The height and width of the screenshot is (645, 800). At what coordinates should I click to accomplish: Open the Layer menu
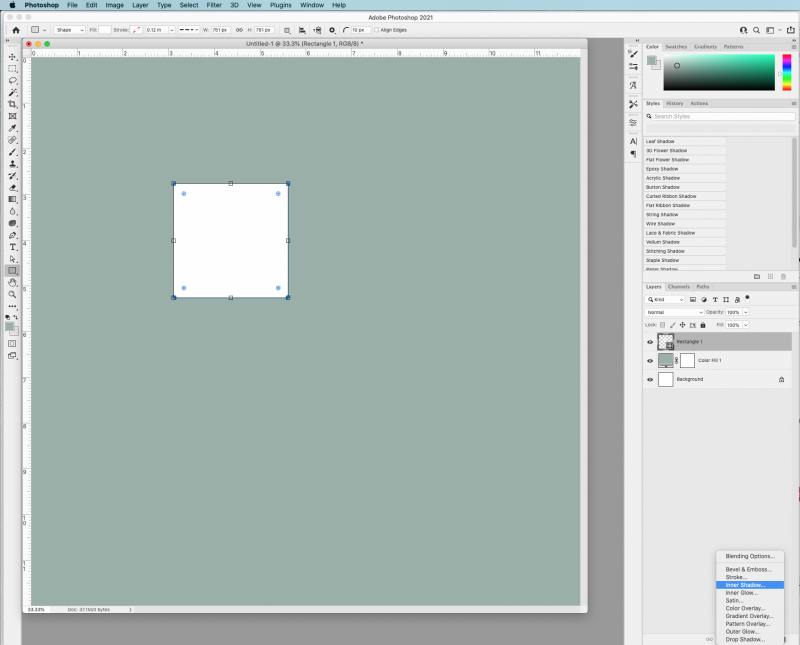click(140, 5)
